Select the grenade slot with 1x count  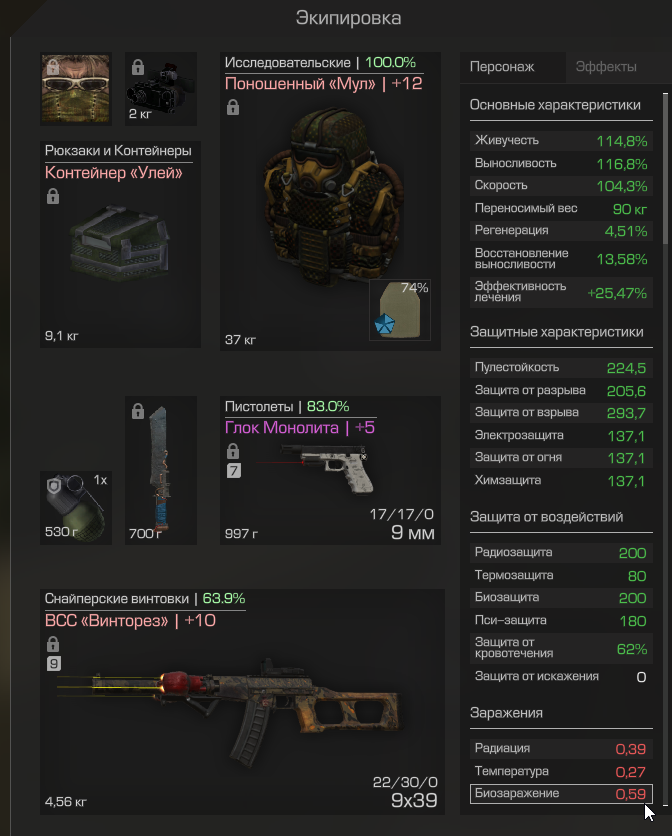76,508
